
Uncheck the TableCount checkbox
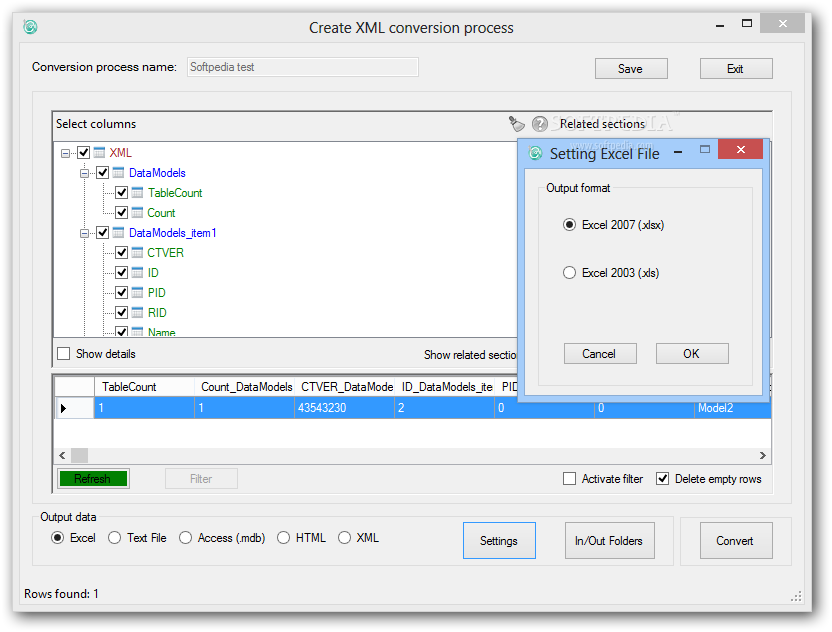[x=122, y=193]
